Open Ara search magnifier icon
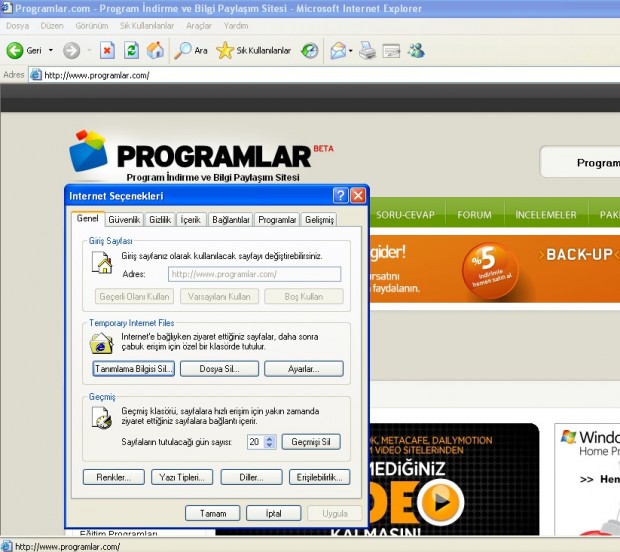Image resolution: width=620 pixels, height=552 pixels. tap(182, 50)
